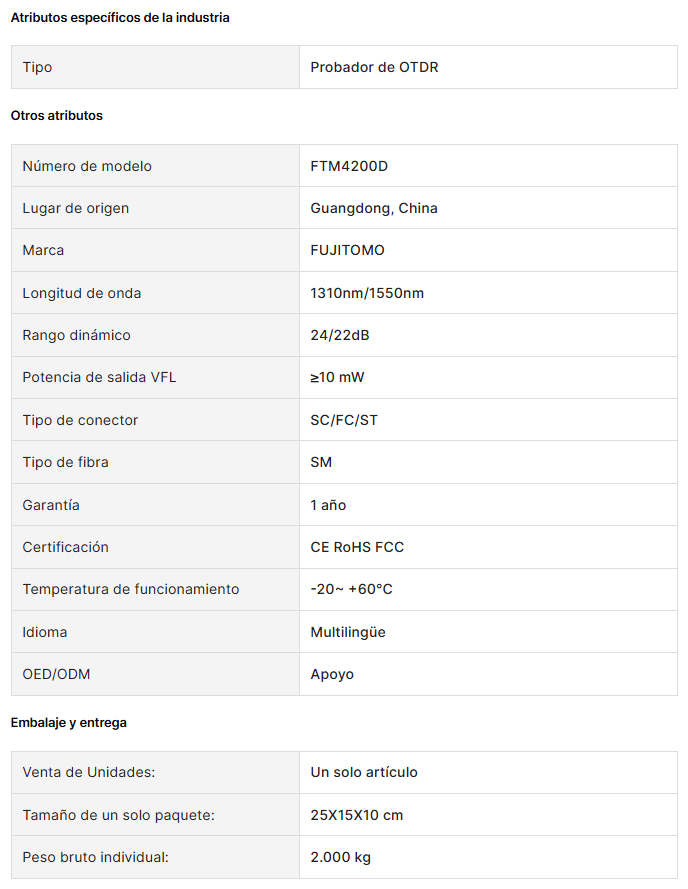Click the 'CE RoHS FCC' certification value
This screenshot has width=688, height=889.
point(357,547)
